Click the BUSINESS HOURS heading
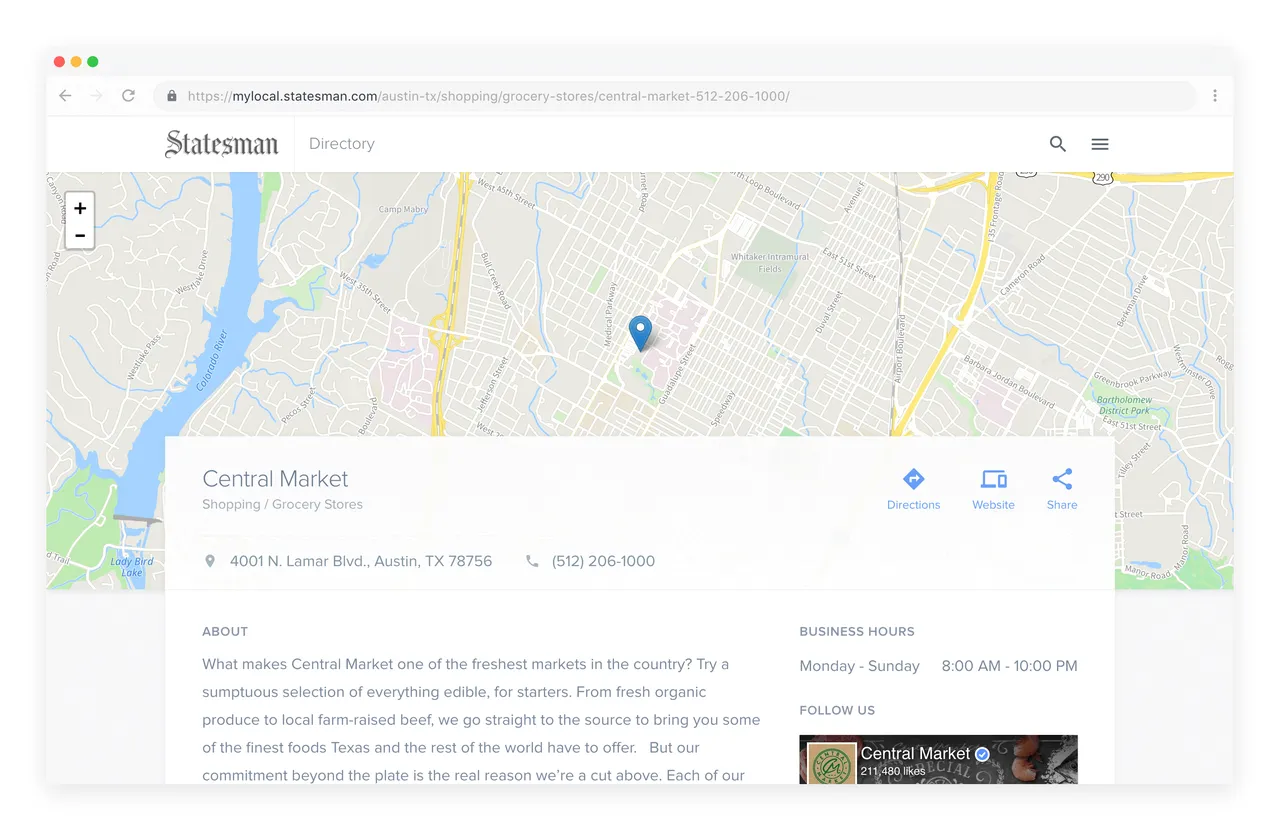Image resolution: width=1280 pixels, height=830 pixels. (x=857, y=631)
